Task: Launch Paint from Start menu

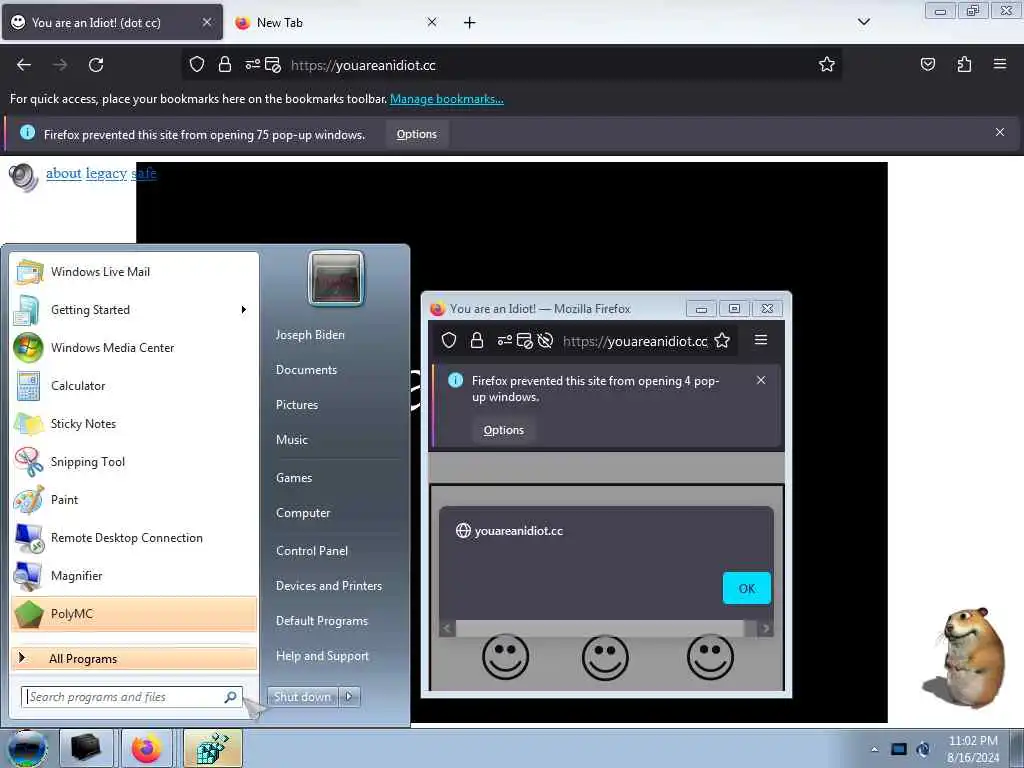Action: tap(135, 500)
